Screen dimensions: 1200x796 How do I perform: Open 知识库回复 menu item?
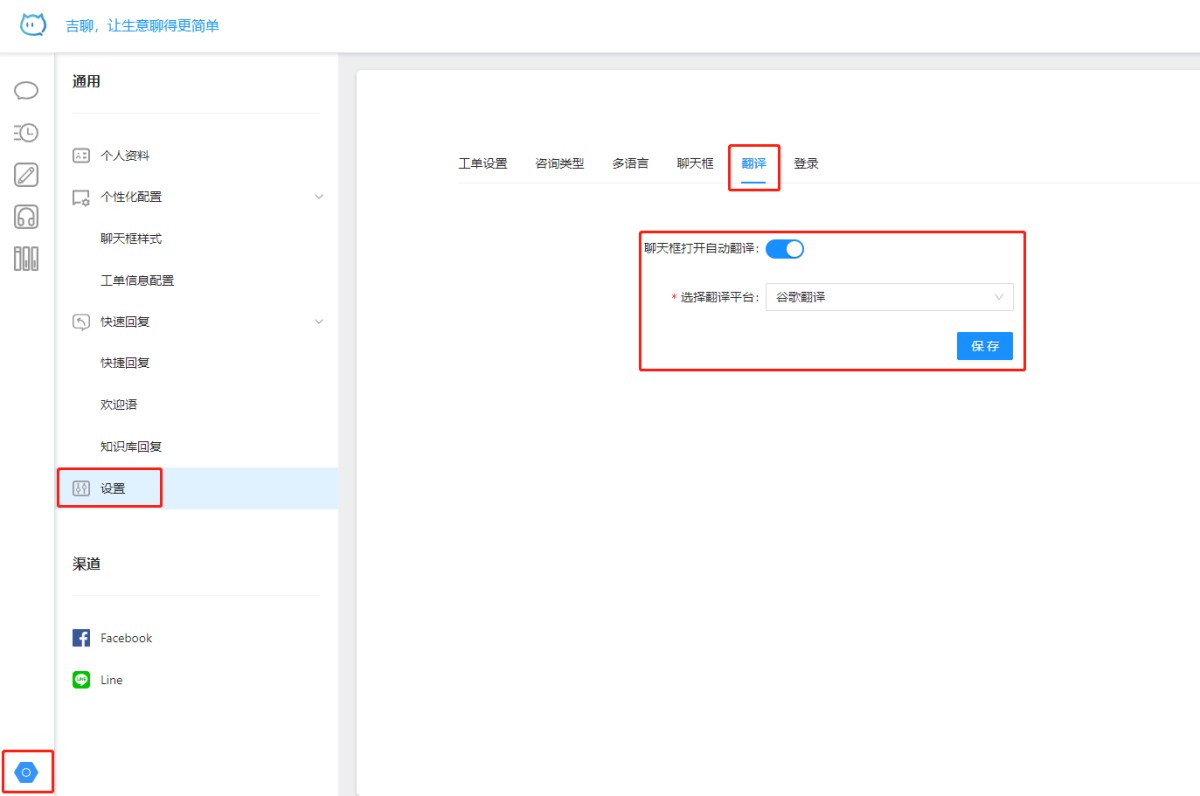click(x=131, y=447)
